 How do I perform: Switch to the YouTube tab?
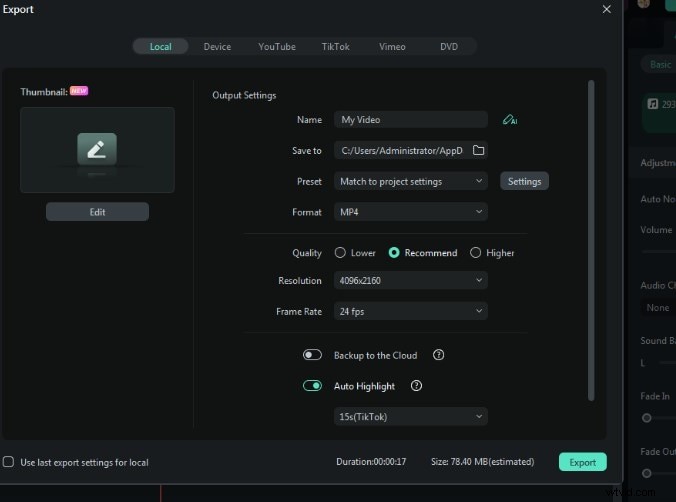(x=276, y=47)
